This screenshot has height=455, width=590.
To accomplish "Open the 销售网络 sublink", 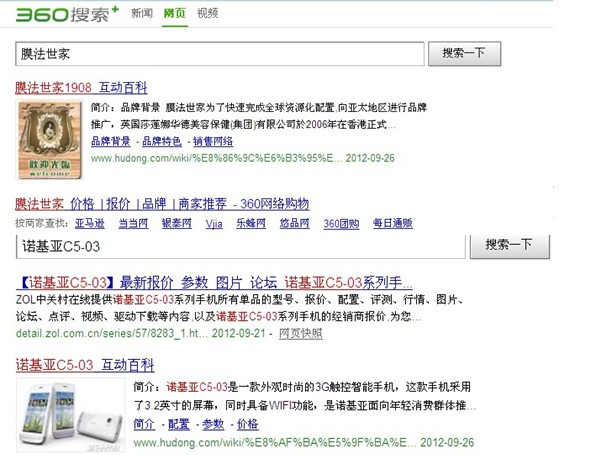I will (213, 141).
